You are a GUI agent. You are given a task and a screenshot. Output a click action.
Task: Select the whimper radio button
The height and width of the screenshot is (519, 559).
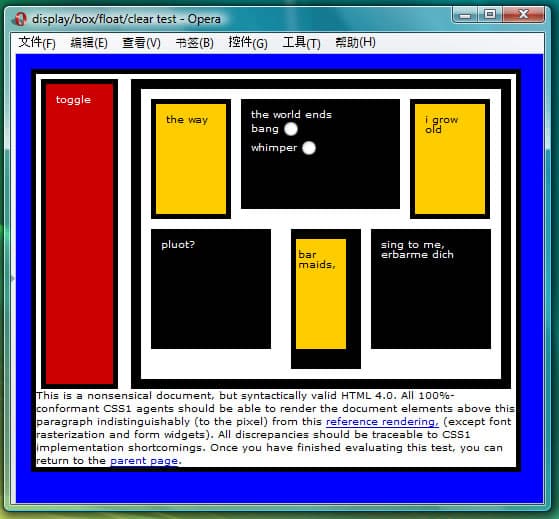click(309, 148)
